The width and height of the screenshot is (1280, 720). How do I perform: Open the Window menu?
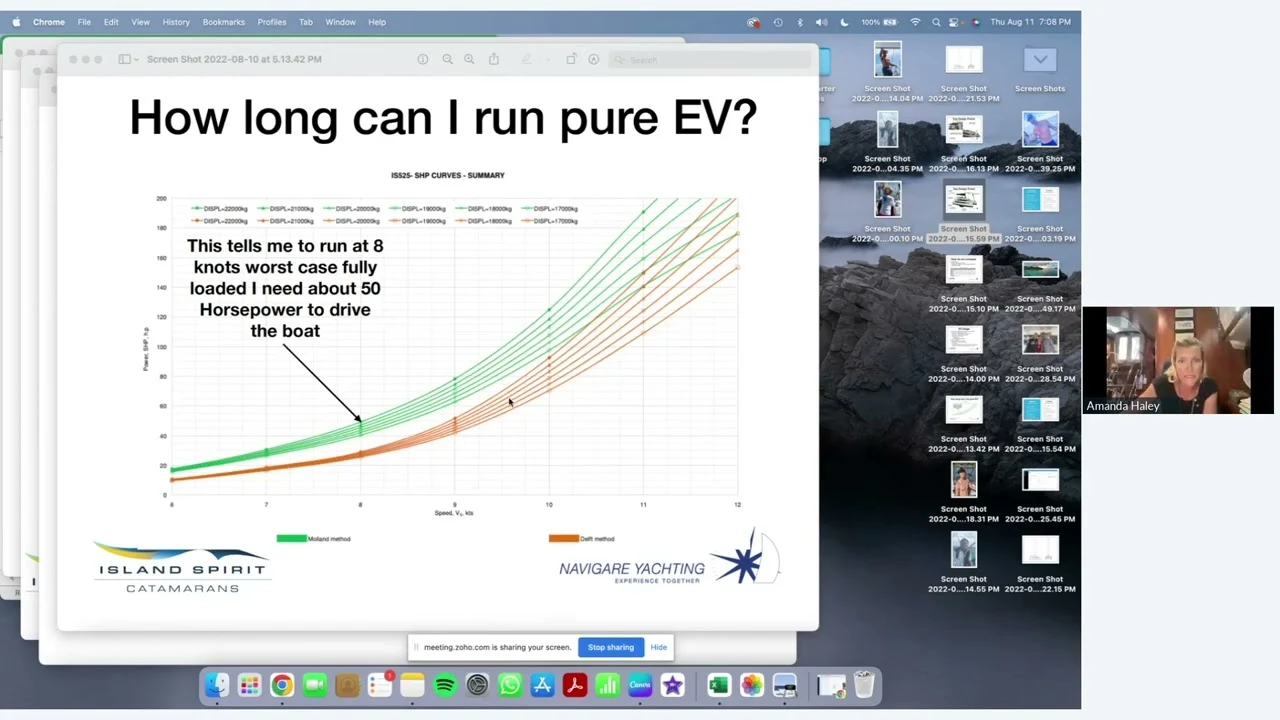(340, 22)
